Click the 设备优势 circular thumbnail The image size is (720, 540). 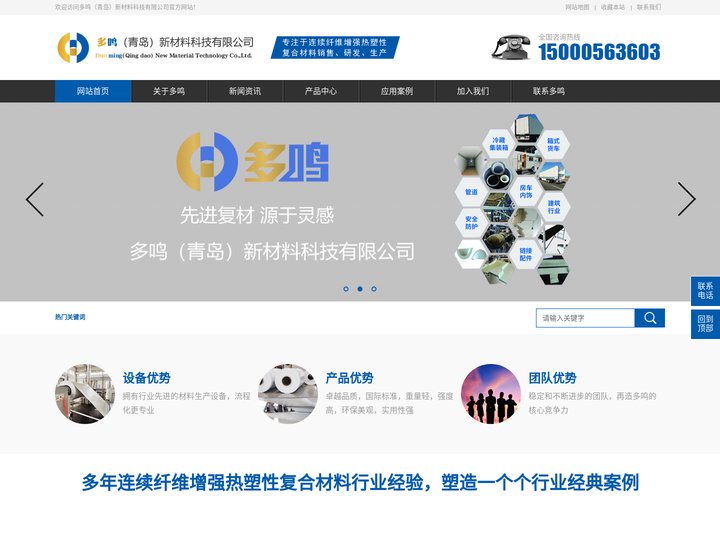click(85, 394)
